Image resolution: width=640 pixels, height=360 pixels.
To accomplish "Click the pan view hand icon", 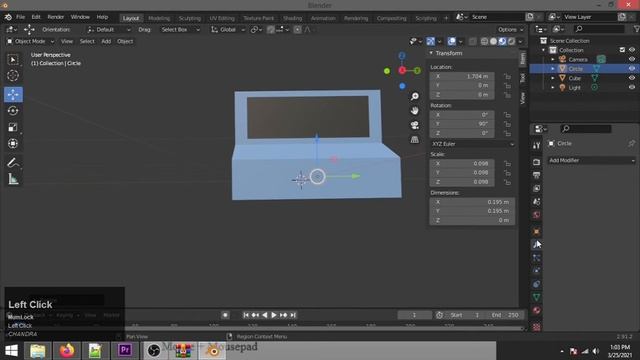I will 415,111.
